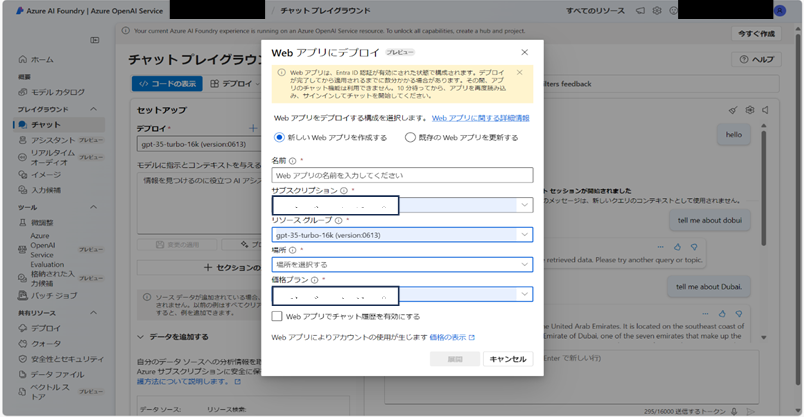Collapse the 共有リソース sidebar section
This screenshot has width=804, height=418.
93,313
